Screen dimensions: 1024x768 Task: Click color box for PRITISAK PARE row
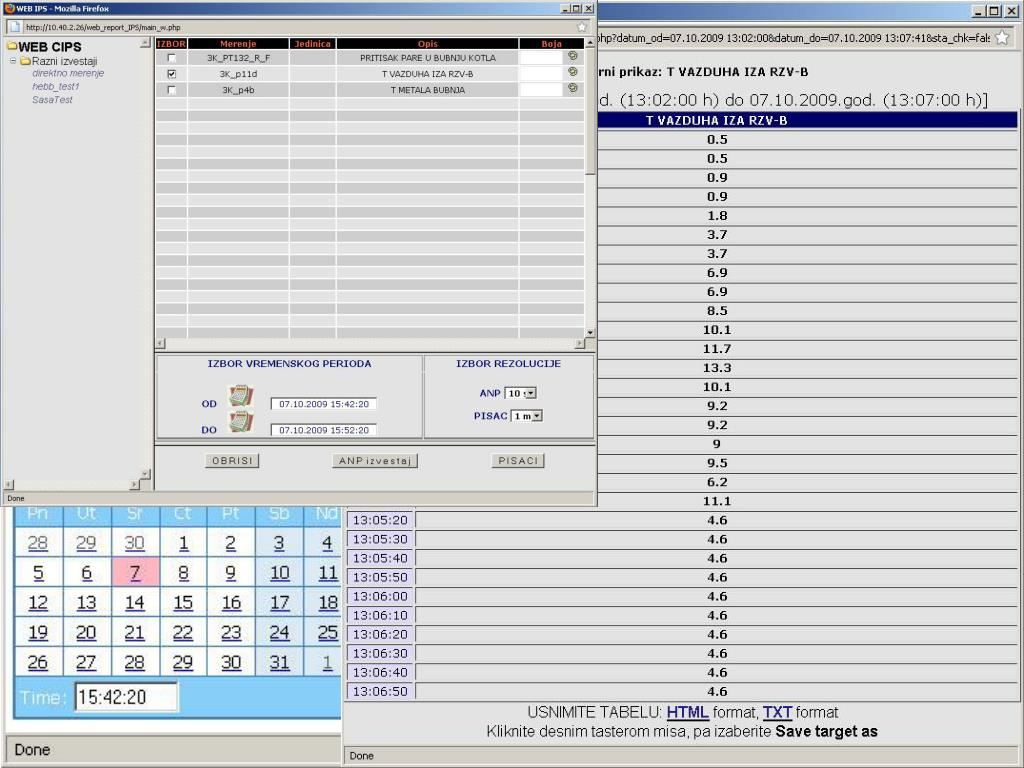(541, 57)
